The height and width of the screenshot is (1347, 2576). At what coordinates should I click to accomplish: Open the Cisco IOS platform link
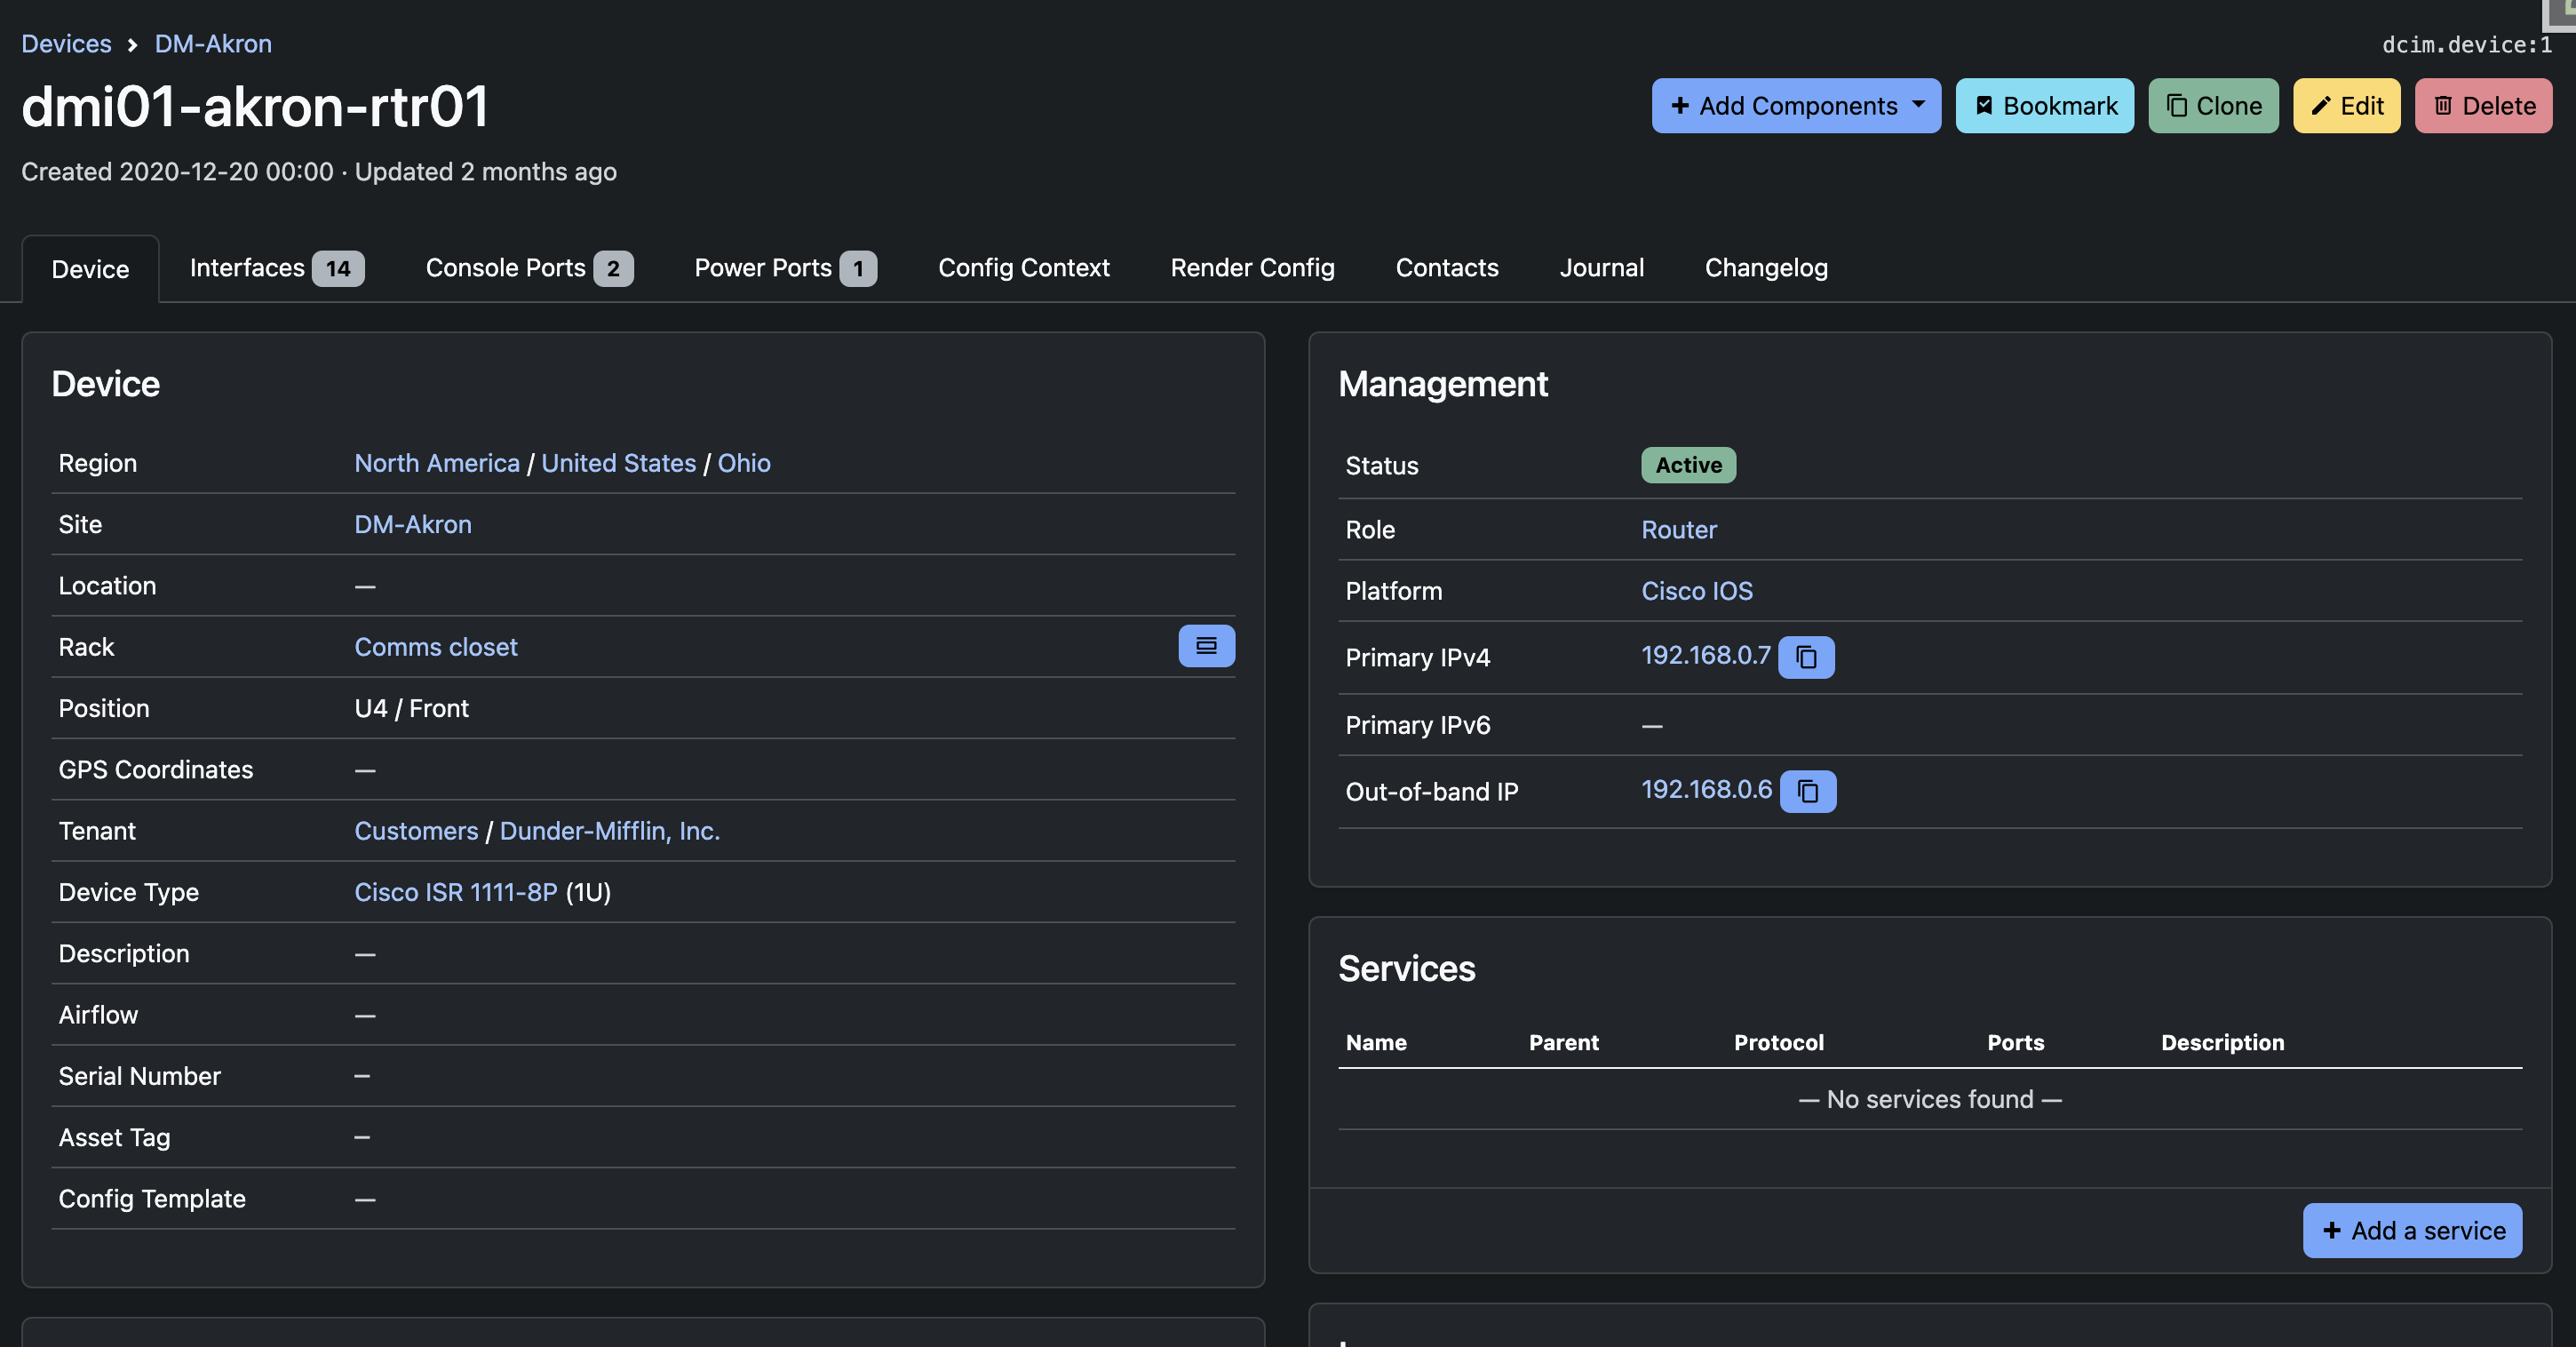click(1697, 591)
